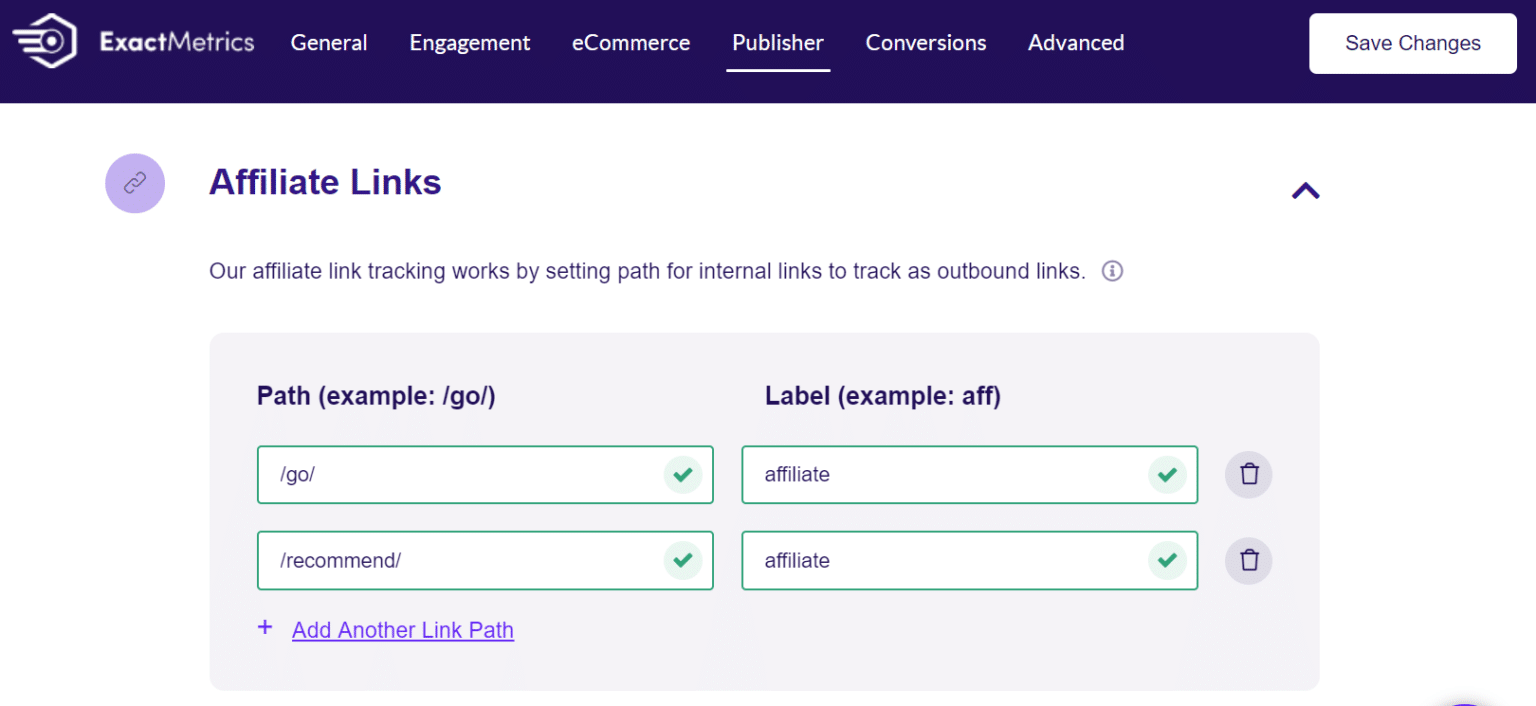
Task: Open the Engagement settings tab
Action: 469,43
